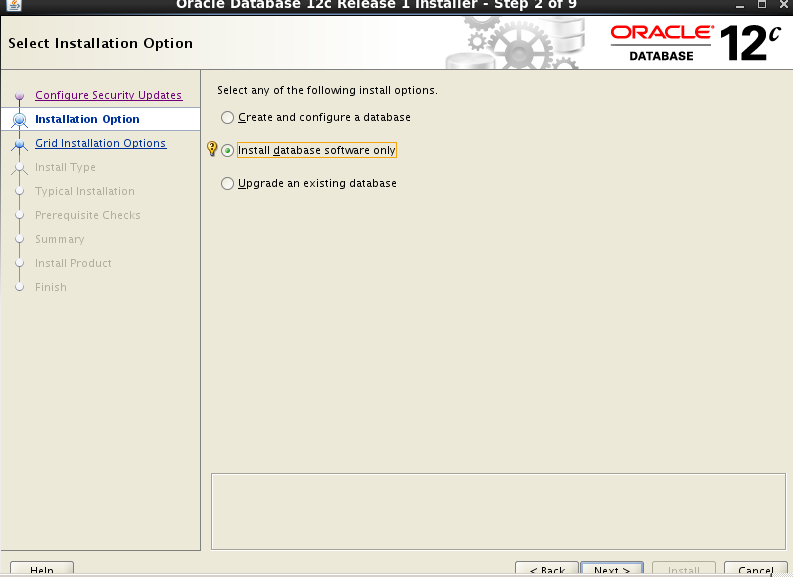The height and width of the screenshot is (577, 793).
Task: Click 'Select any of the following install options' text
Action: pos(327,91)
